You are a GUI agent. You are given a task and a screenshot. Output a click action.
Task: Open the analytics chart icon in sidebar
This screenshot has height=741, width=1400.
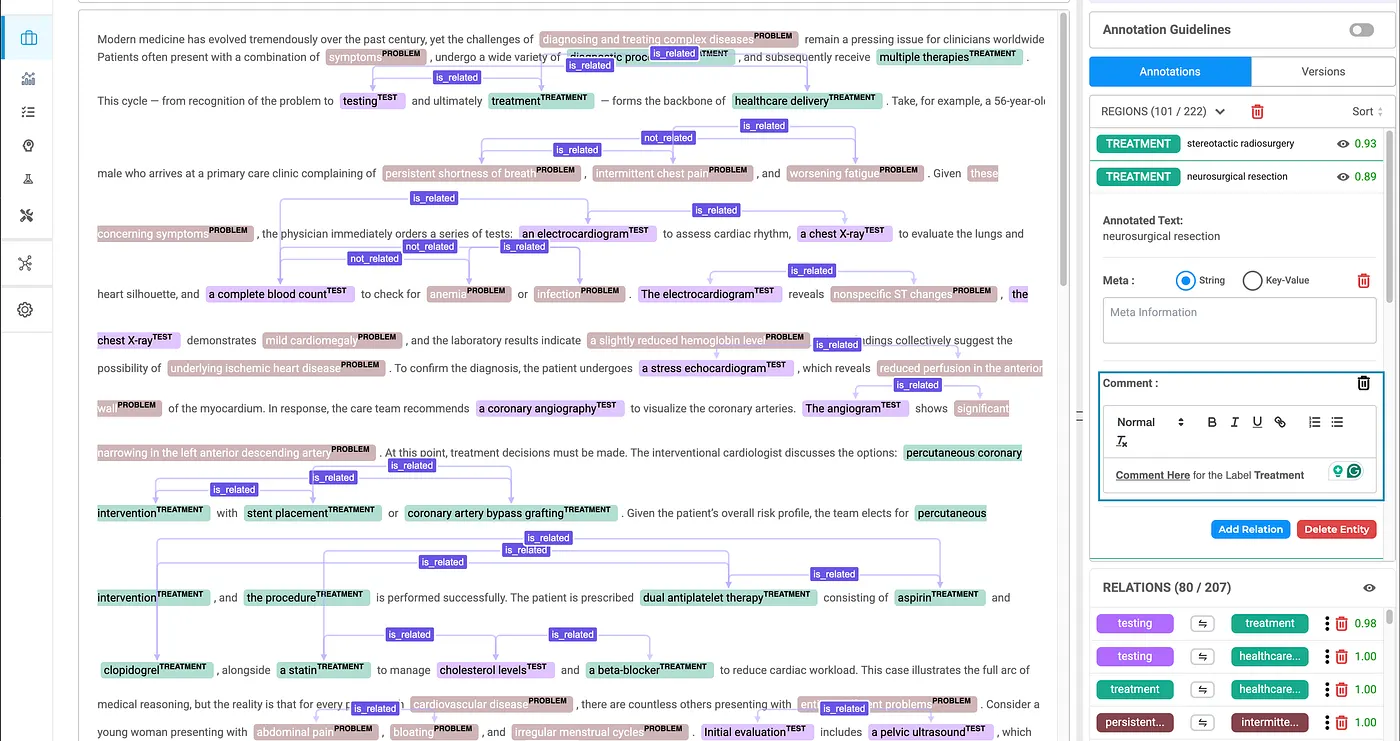[28, 79]
